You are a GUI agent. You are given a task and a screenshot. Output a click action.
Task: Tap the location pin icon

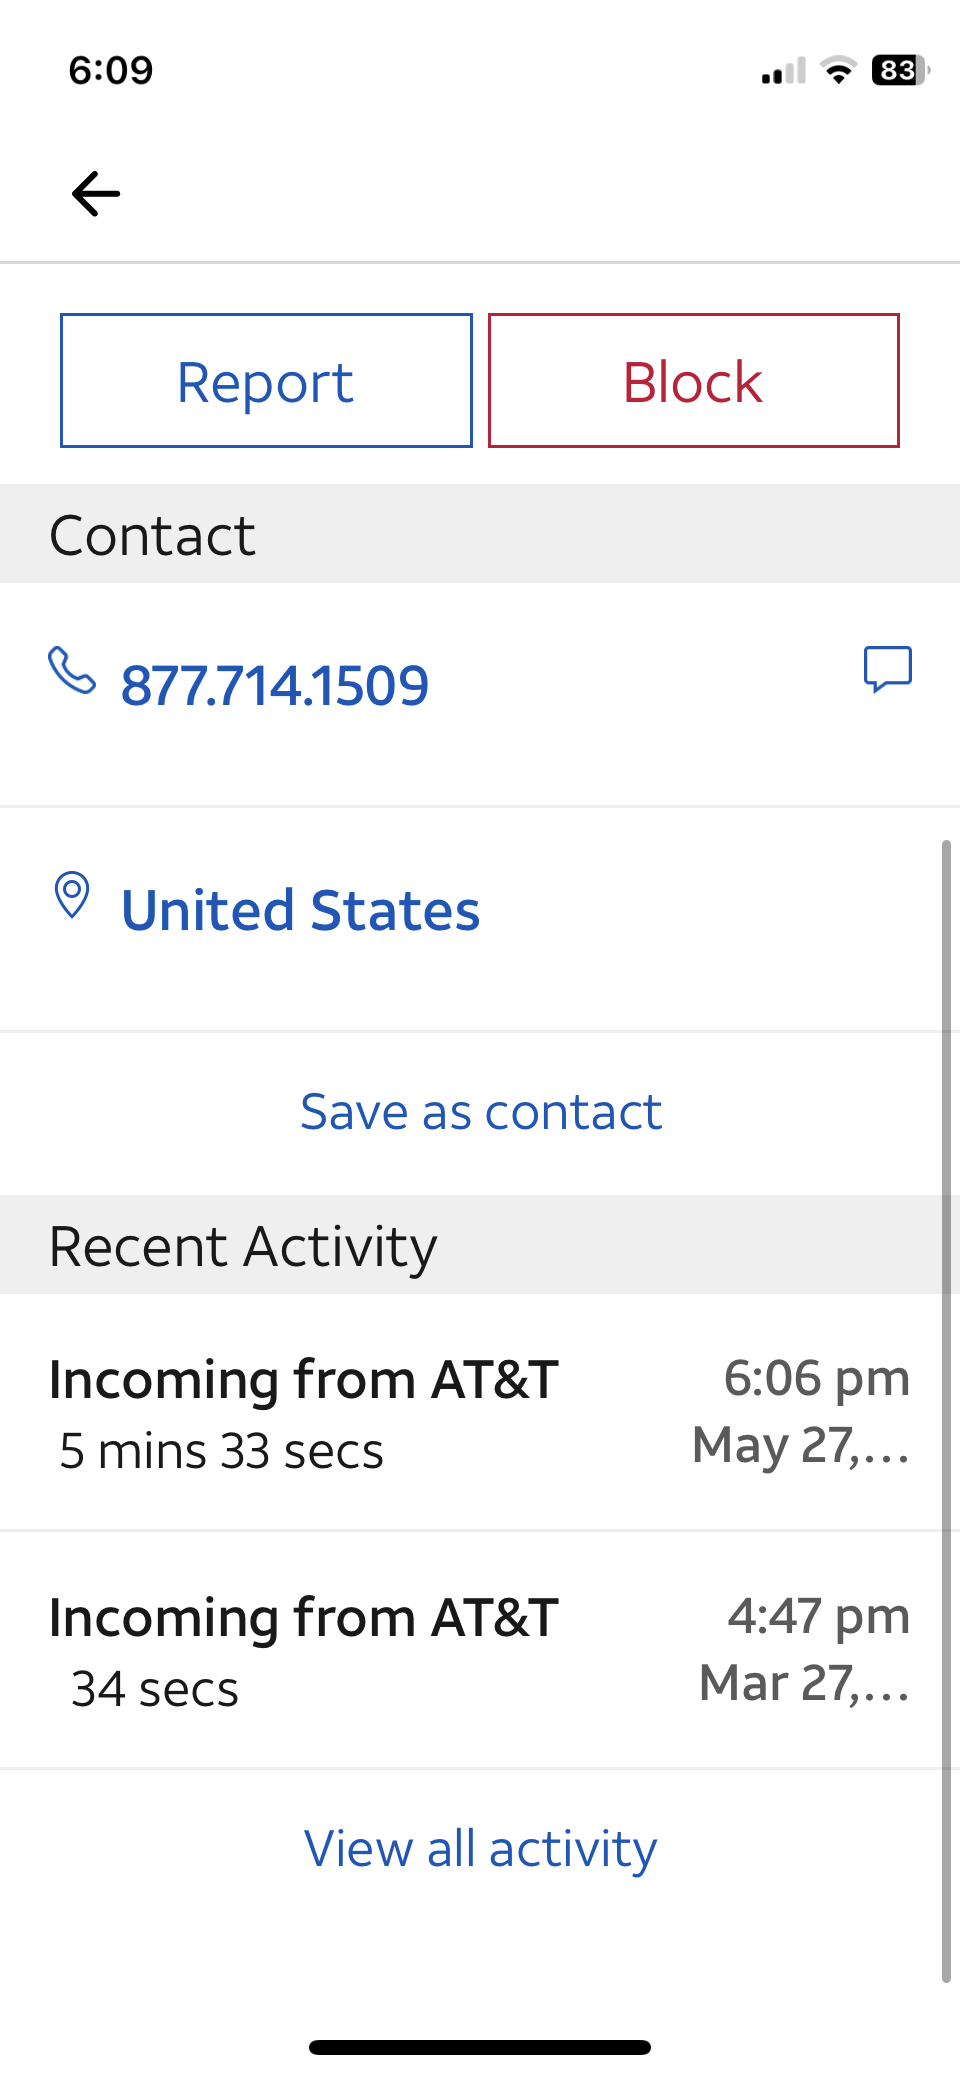[x=72, y=895]
